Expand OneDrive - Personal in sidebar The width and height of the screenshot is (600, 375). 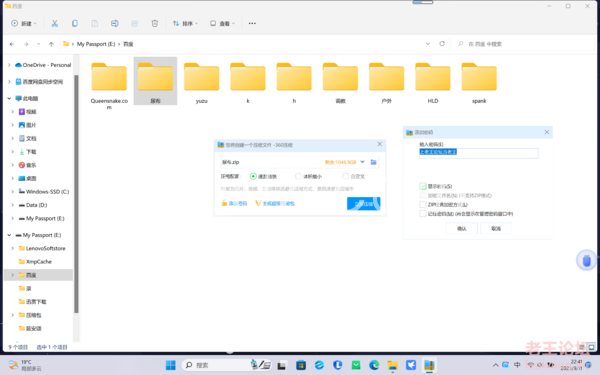pos(9,65)
